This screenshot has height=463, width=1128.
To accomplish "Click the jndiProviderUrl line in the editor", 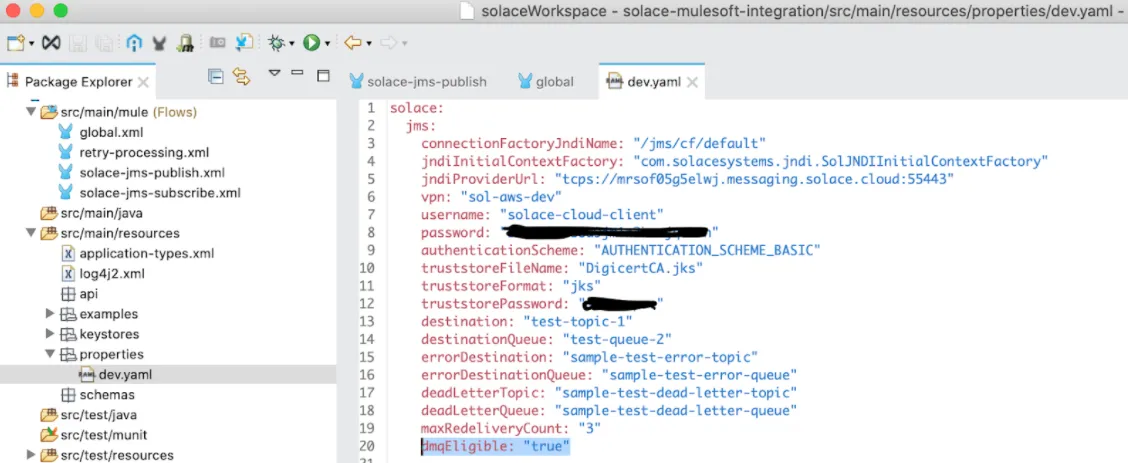I will tap(688, 178).
